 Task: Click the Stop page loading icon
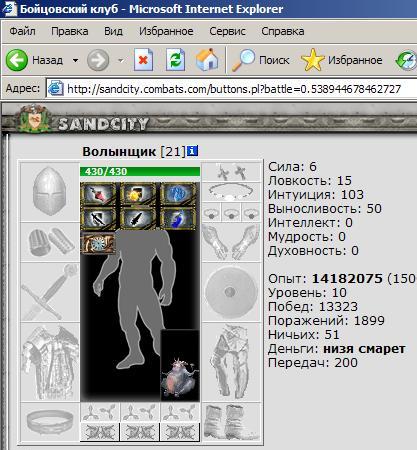coord(144,60)
